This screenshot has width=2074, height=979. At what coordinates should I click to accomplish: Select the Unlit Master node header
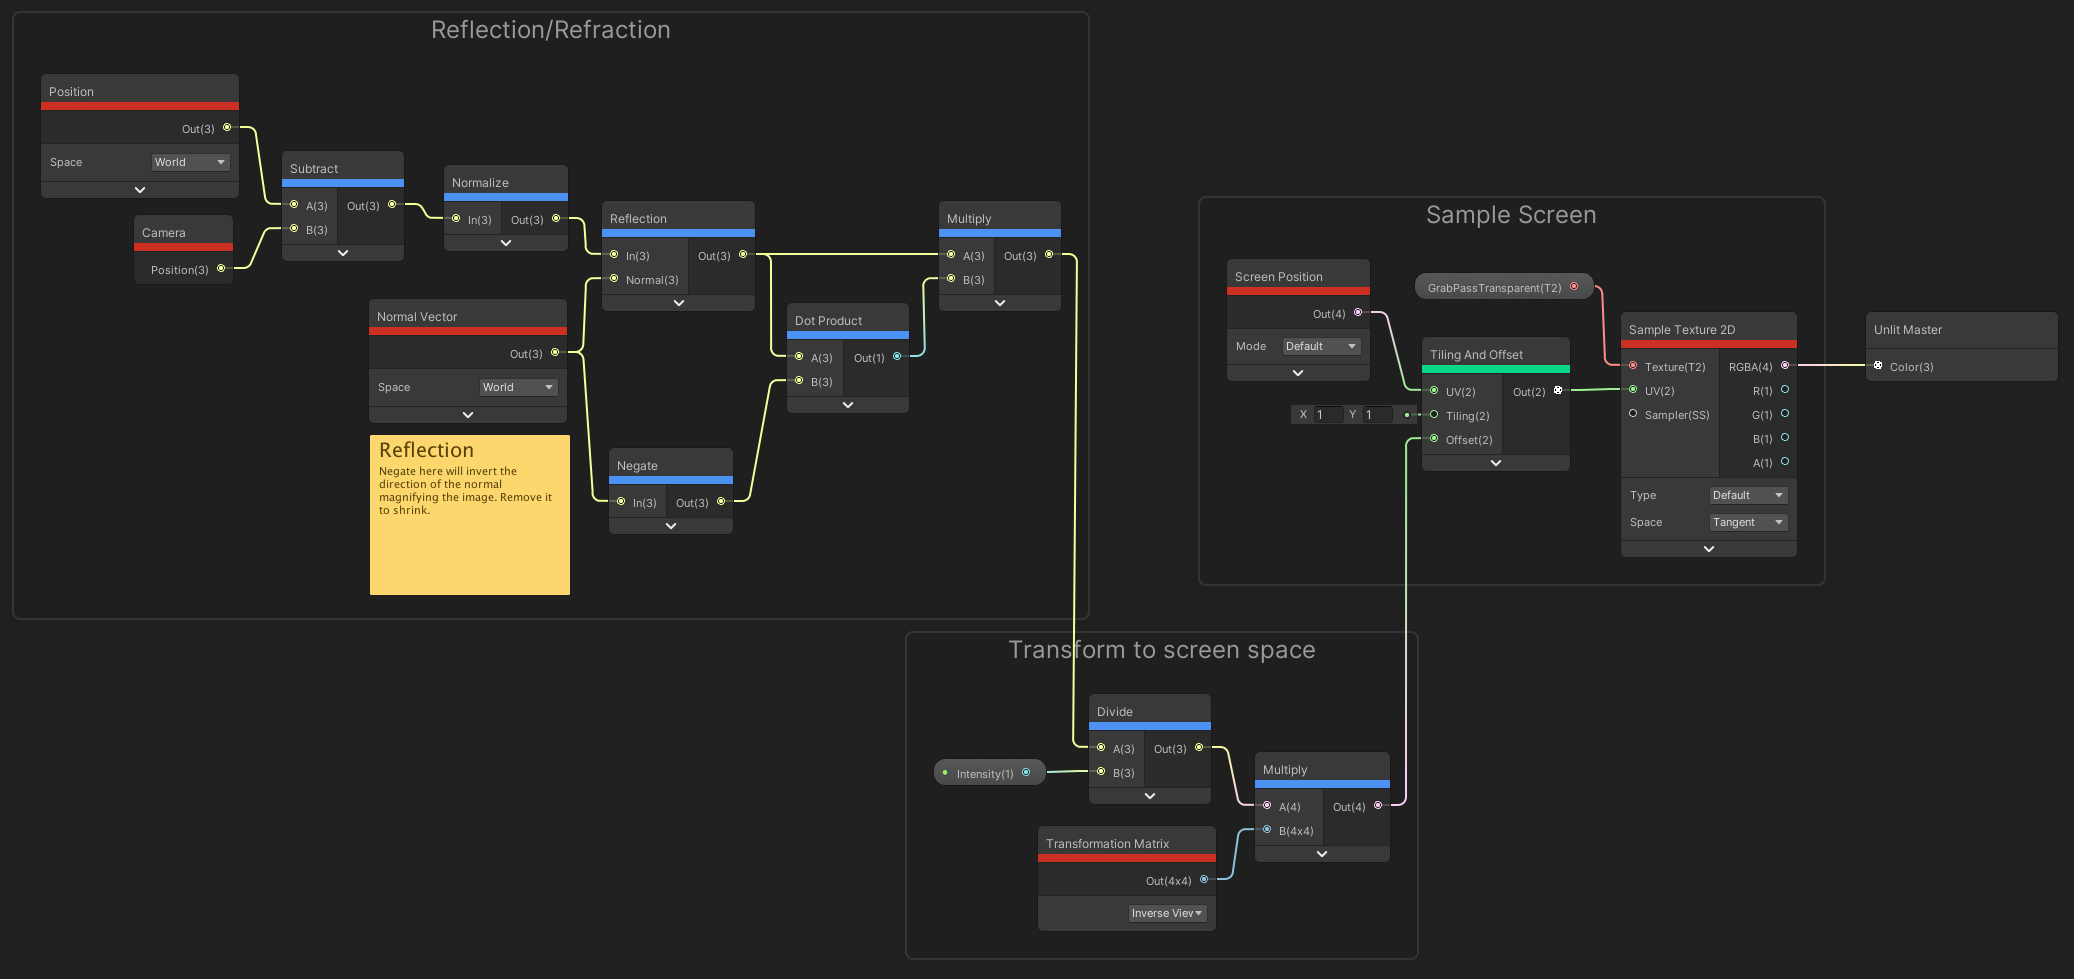(1962, 330)
